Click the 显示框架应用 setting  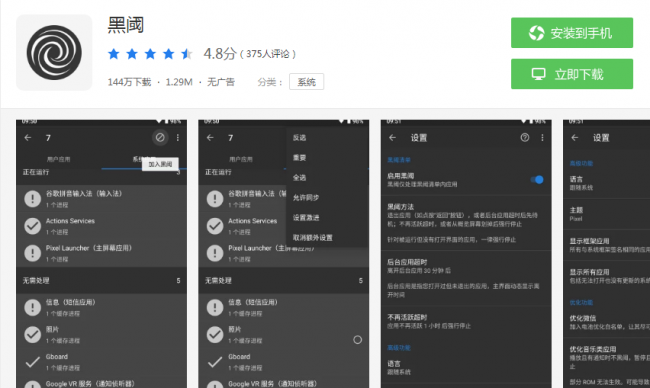point(607,245)
